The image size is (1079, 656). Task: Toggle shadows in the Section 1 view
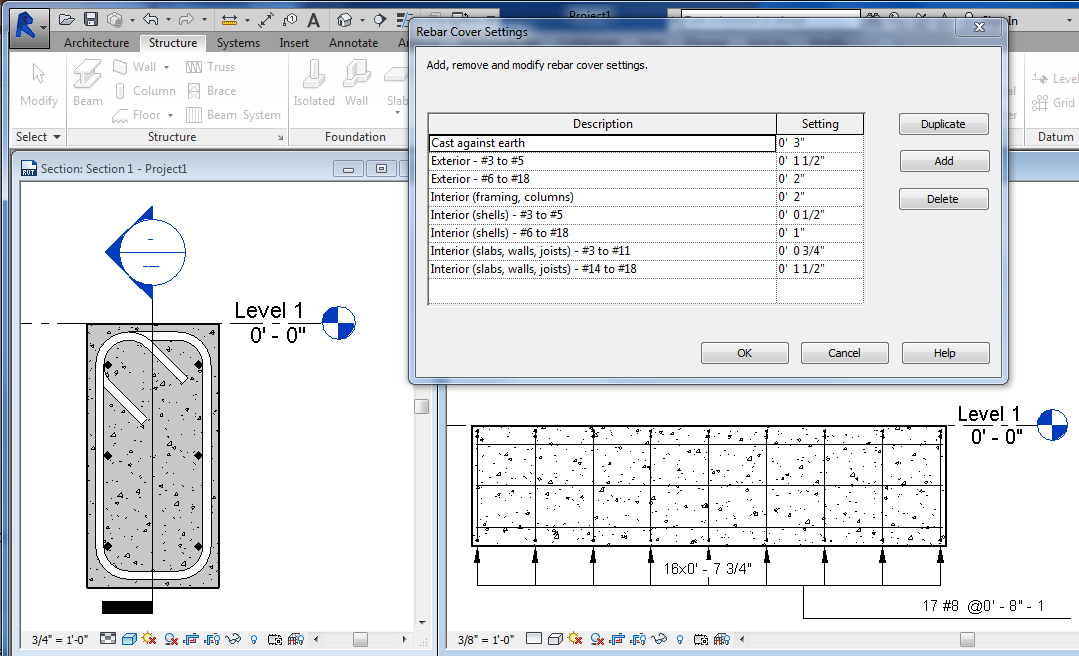[x=148, y=640]
